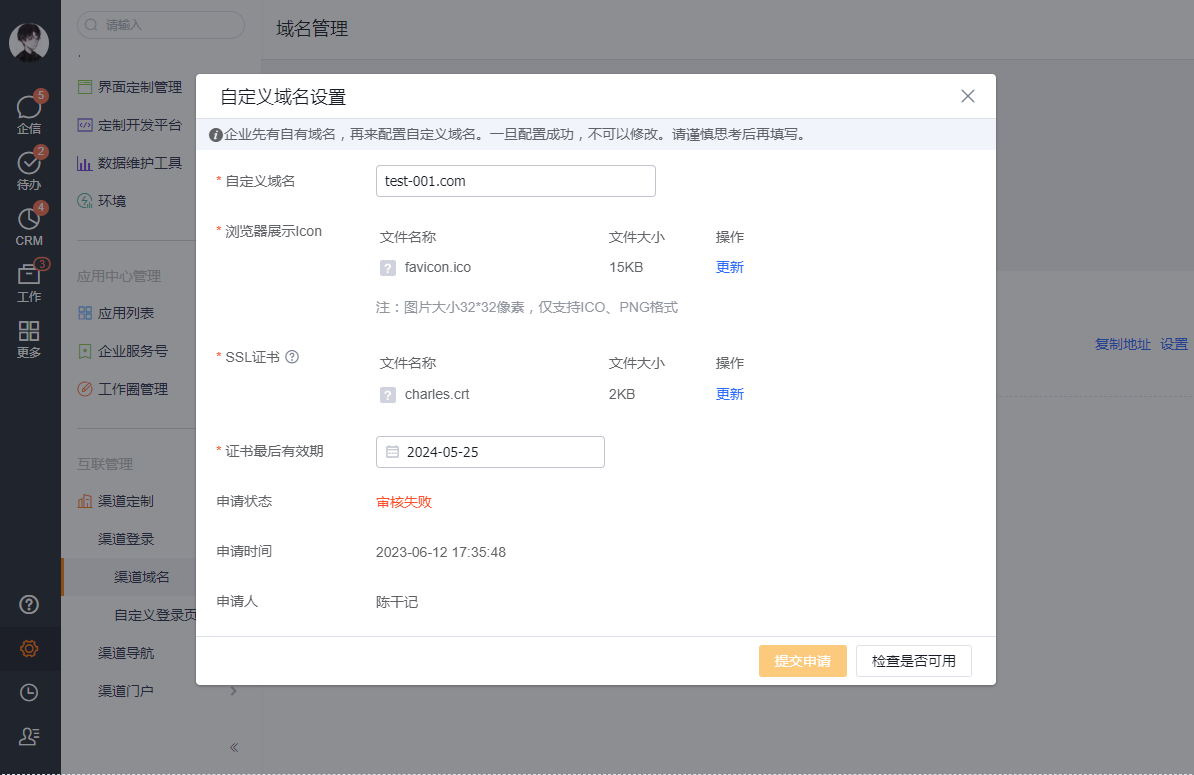Click 更新 link for favicon.ico
The width and height of the screenshot is (1194, 775).
point(730,267)
